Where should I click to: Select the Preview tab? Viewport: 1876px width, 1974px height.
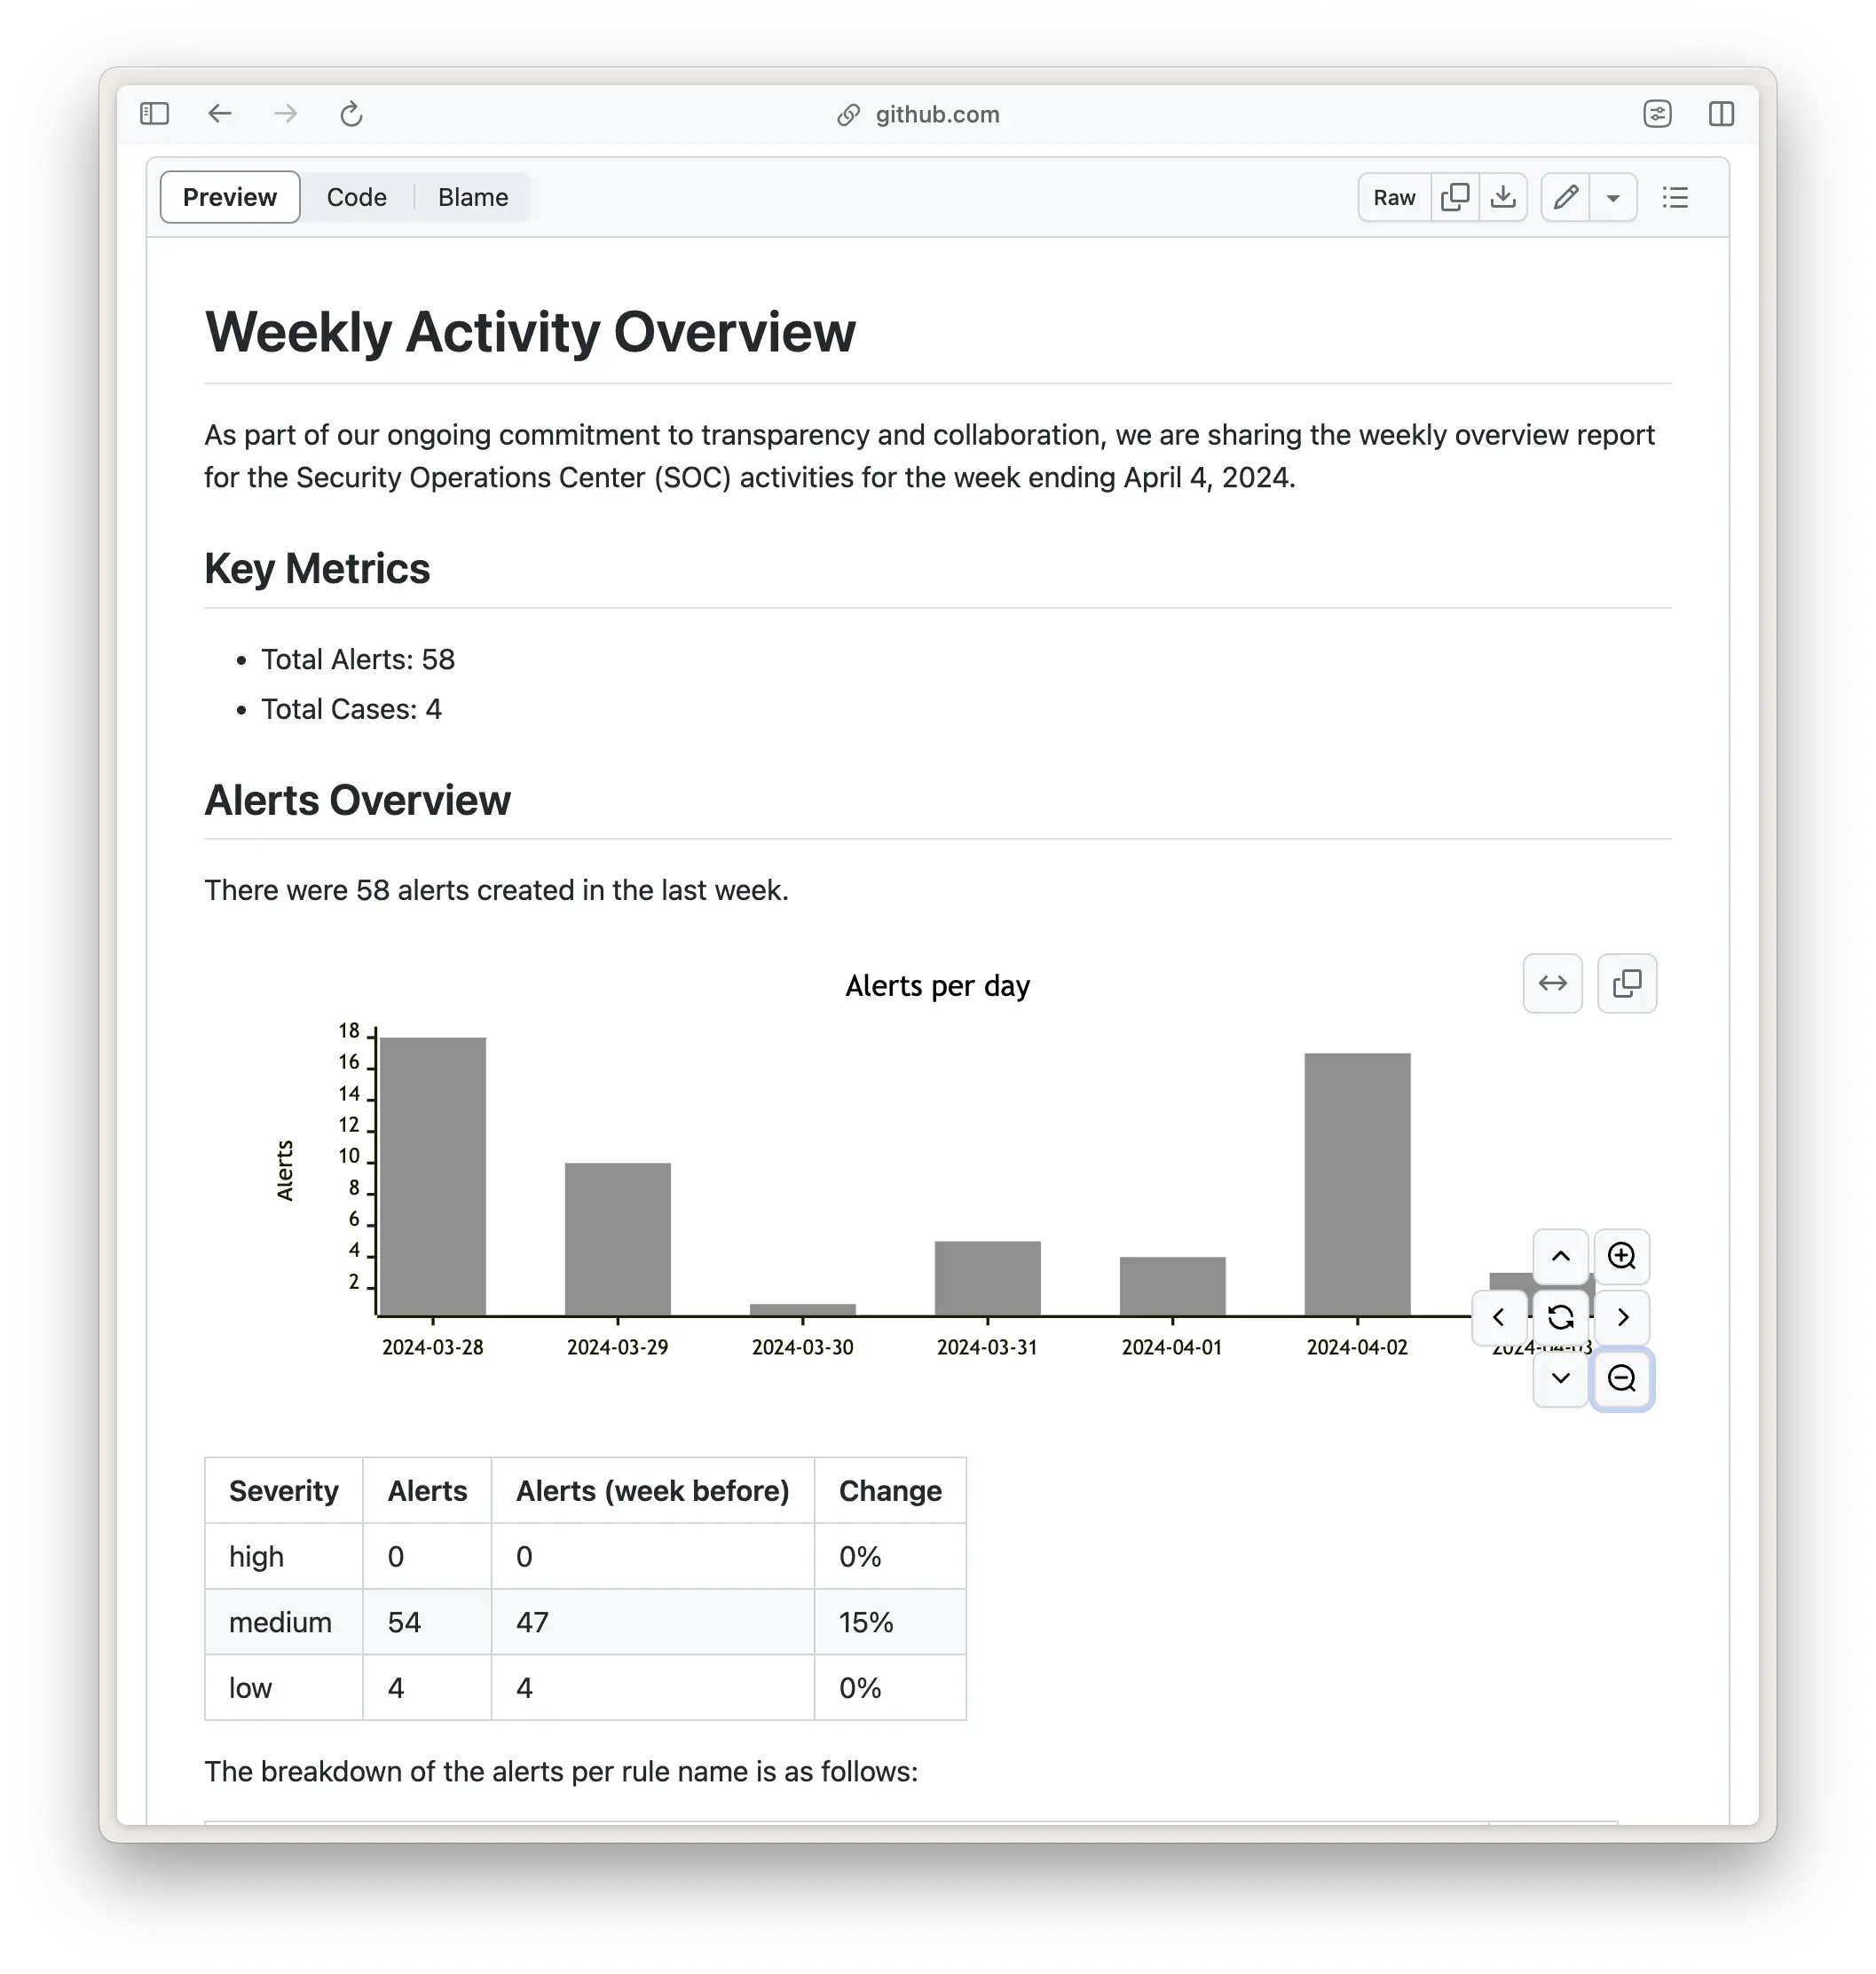[x=230, y=197]
